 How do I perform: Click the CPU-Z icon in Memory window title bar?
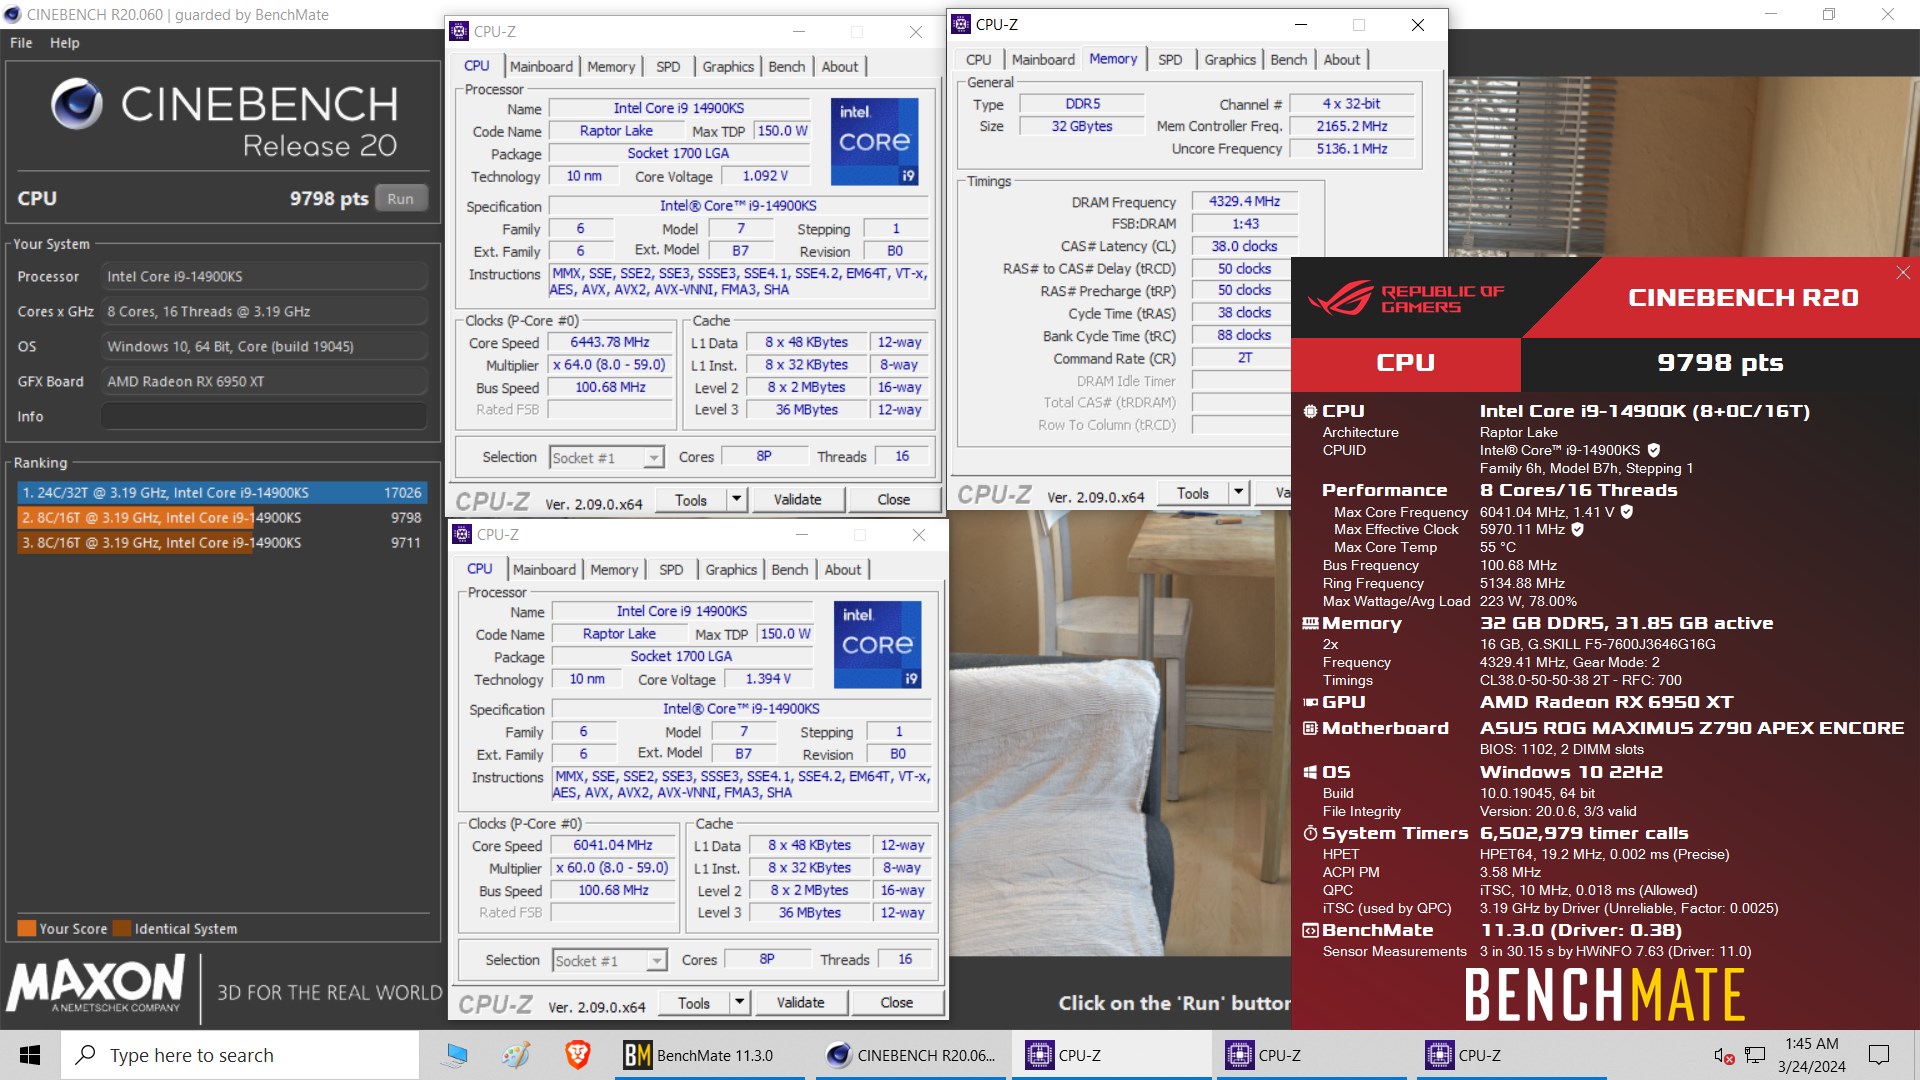(x=961, y=24)
